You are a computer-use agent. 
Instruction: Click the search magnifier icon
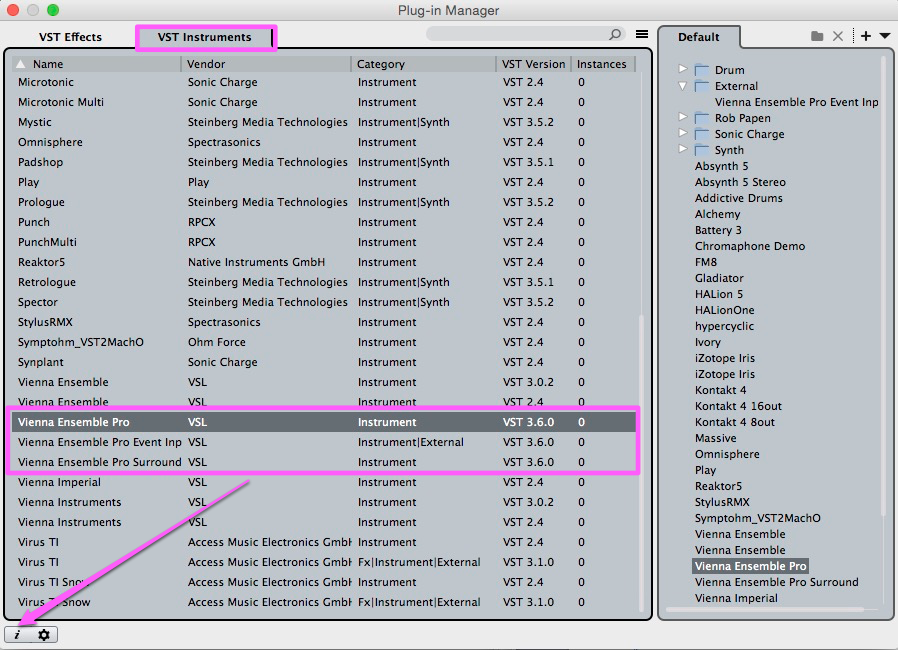[x=615, y=34]
